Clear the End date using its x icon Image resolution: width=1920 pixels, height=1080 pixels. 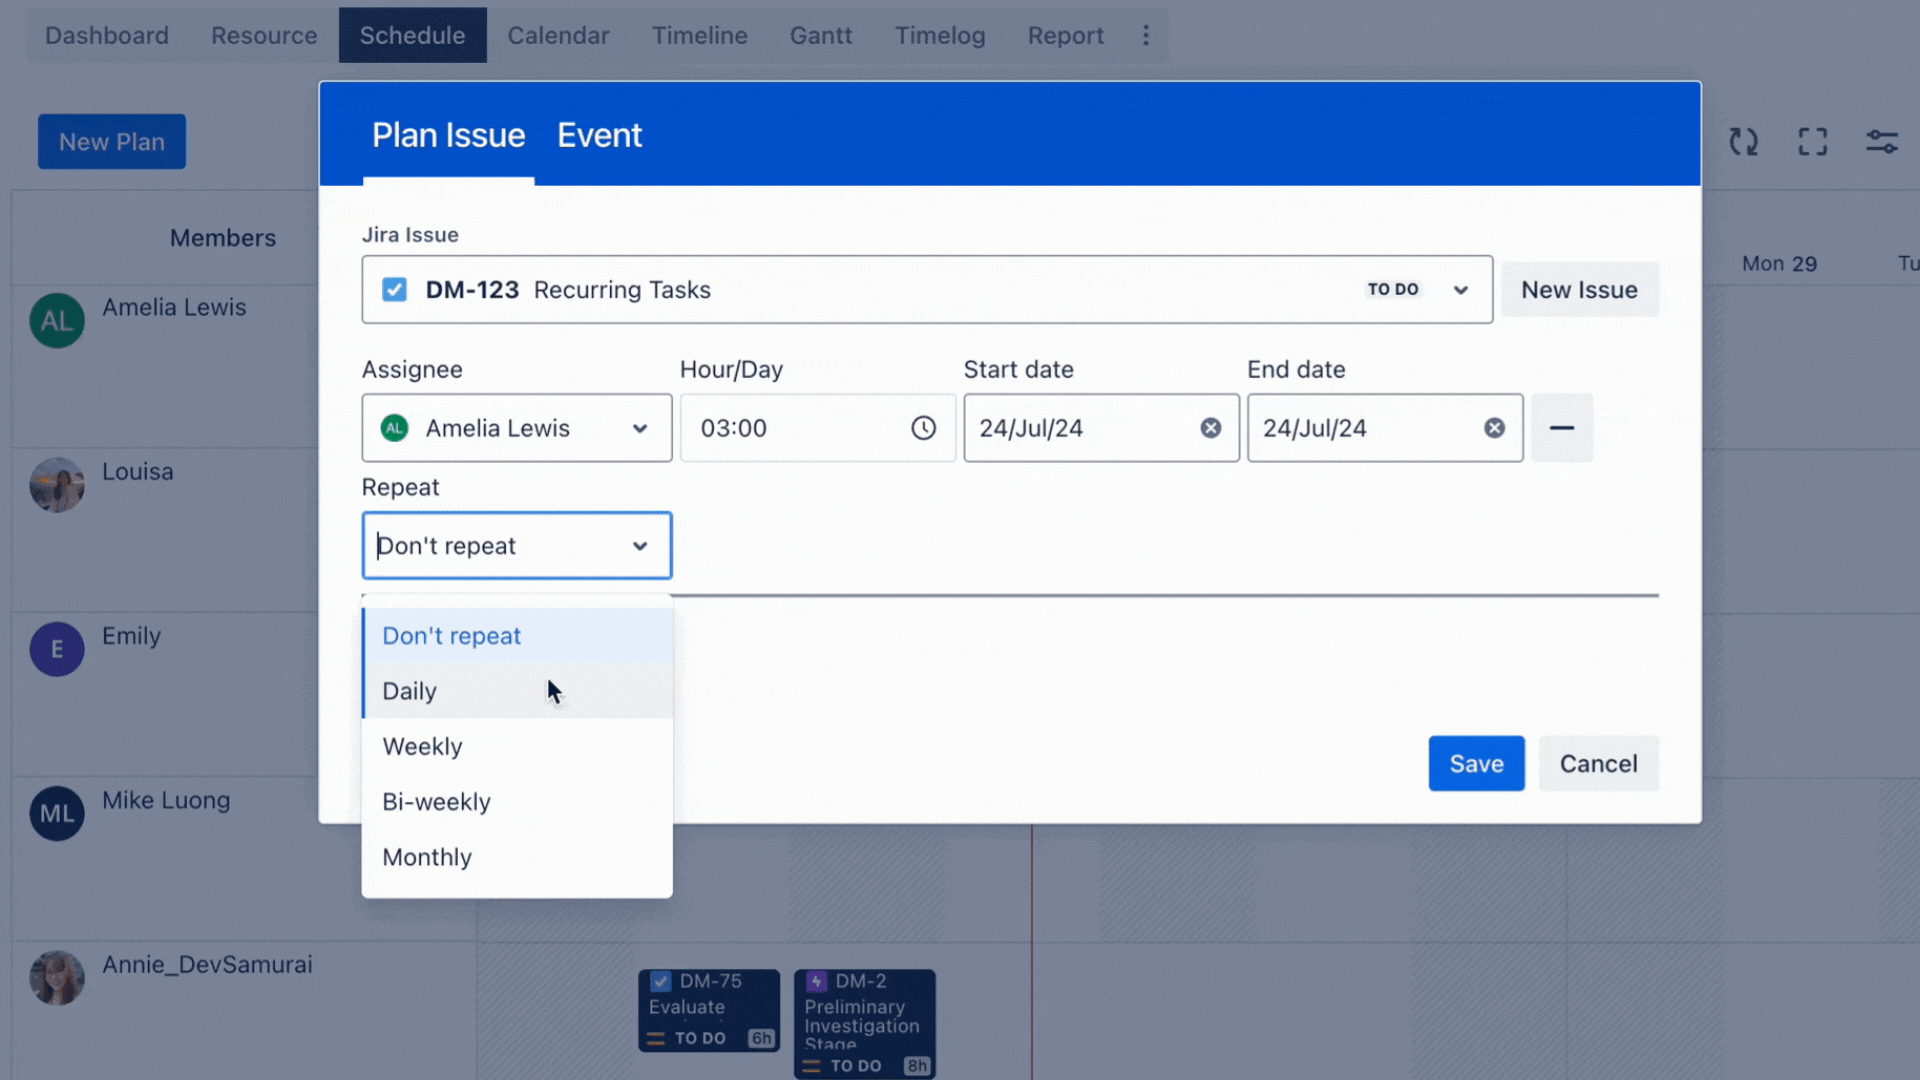(1495, 428)
